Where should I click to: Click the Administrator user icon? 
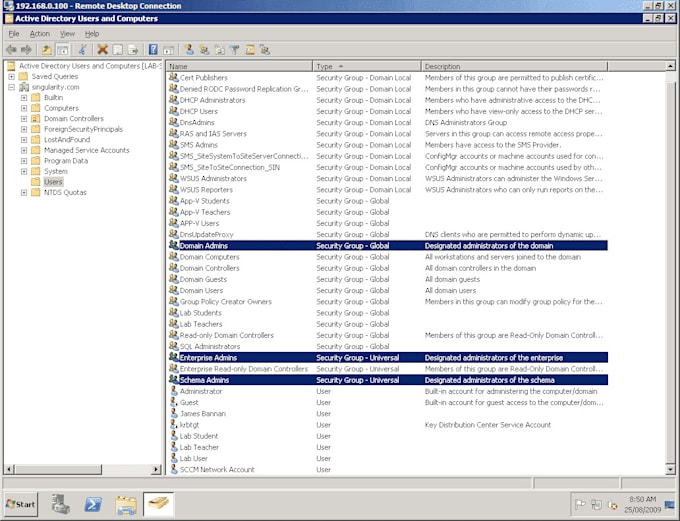[173, 391]
